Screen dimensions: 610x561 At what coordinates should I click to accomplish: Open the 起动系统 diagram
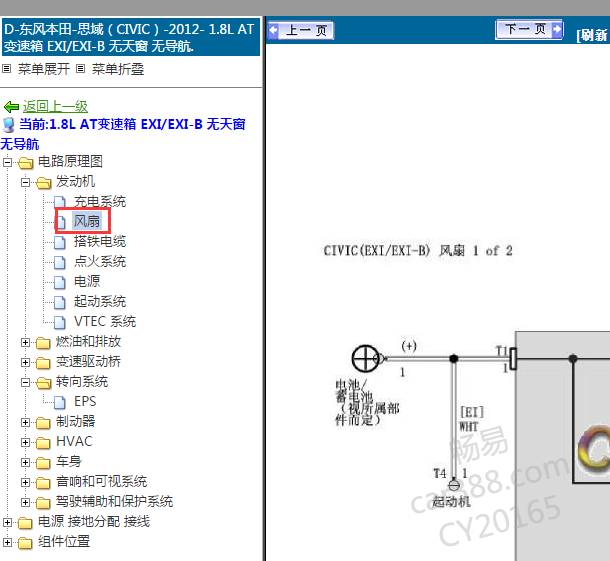[x=100, y=302]
